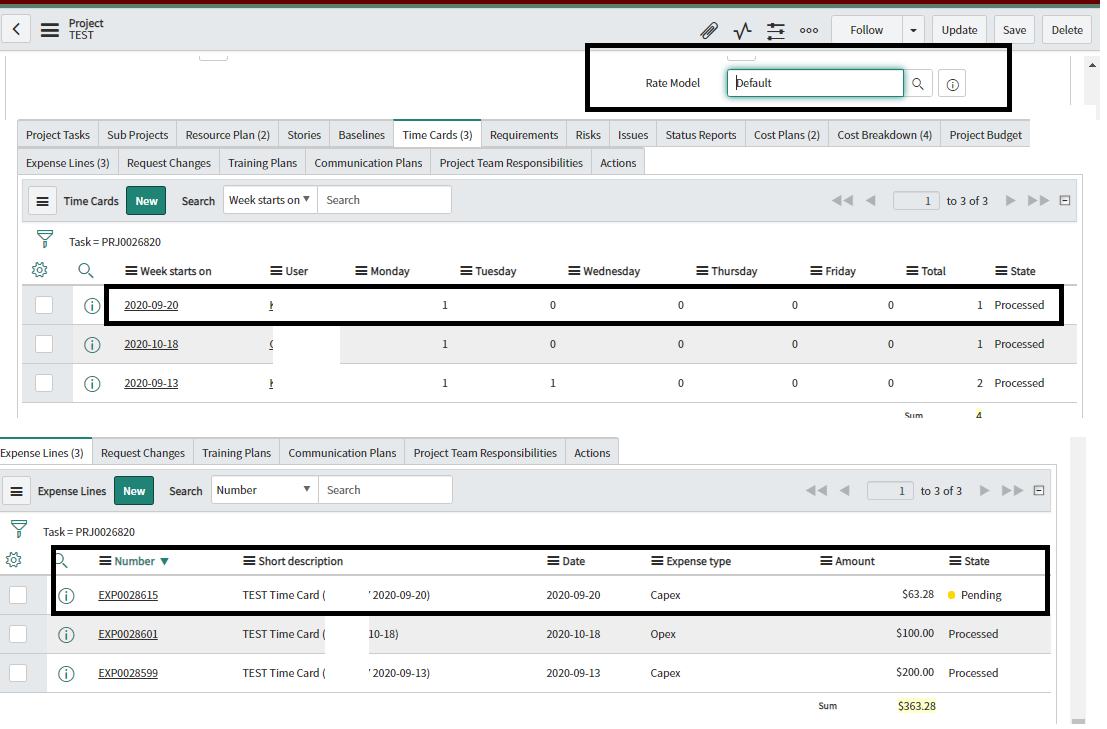Switch to Resource Plan (2) tab
The image size is (1107, 729).
(227, 135)
